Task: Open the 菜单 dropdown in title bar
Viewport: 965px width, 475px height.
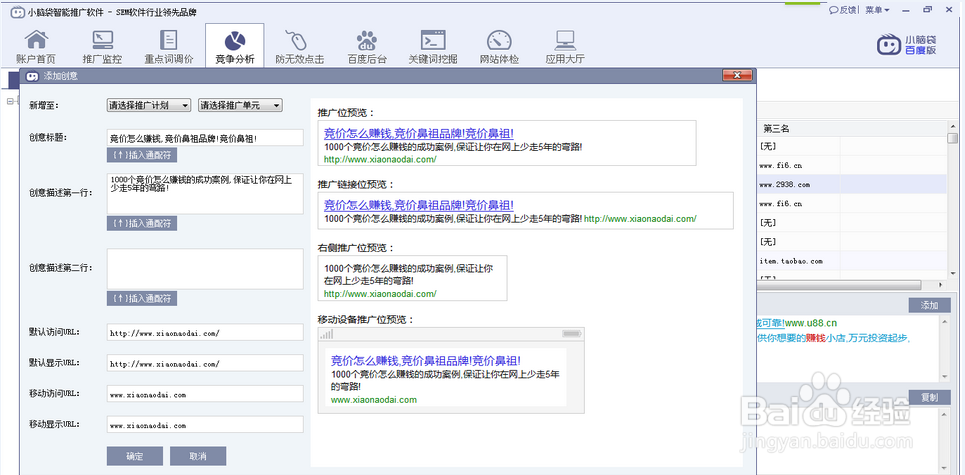Action: click(877, 10)
